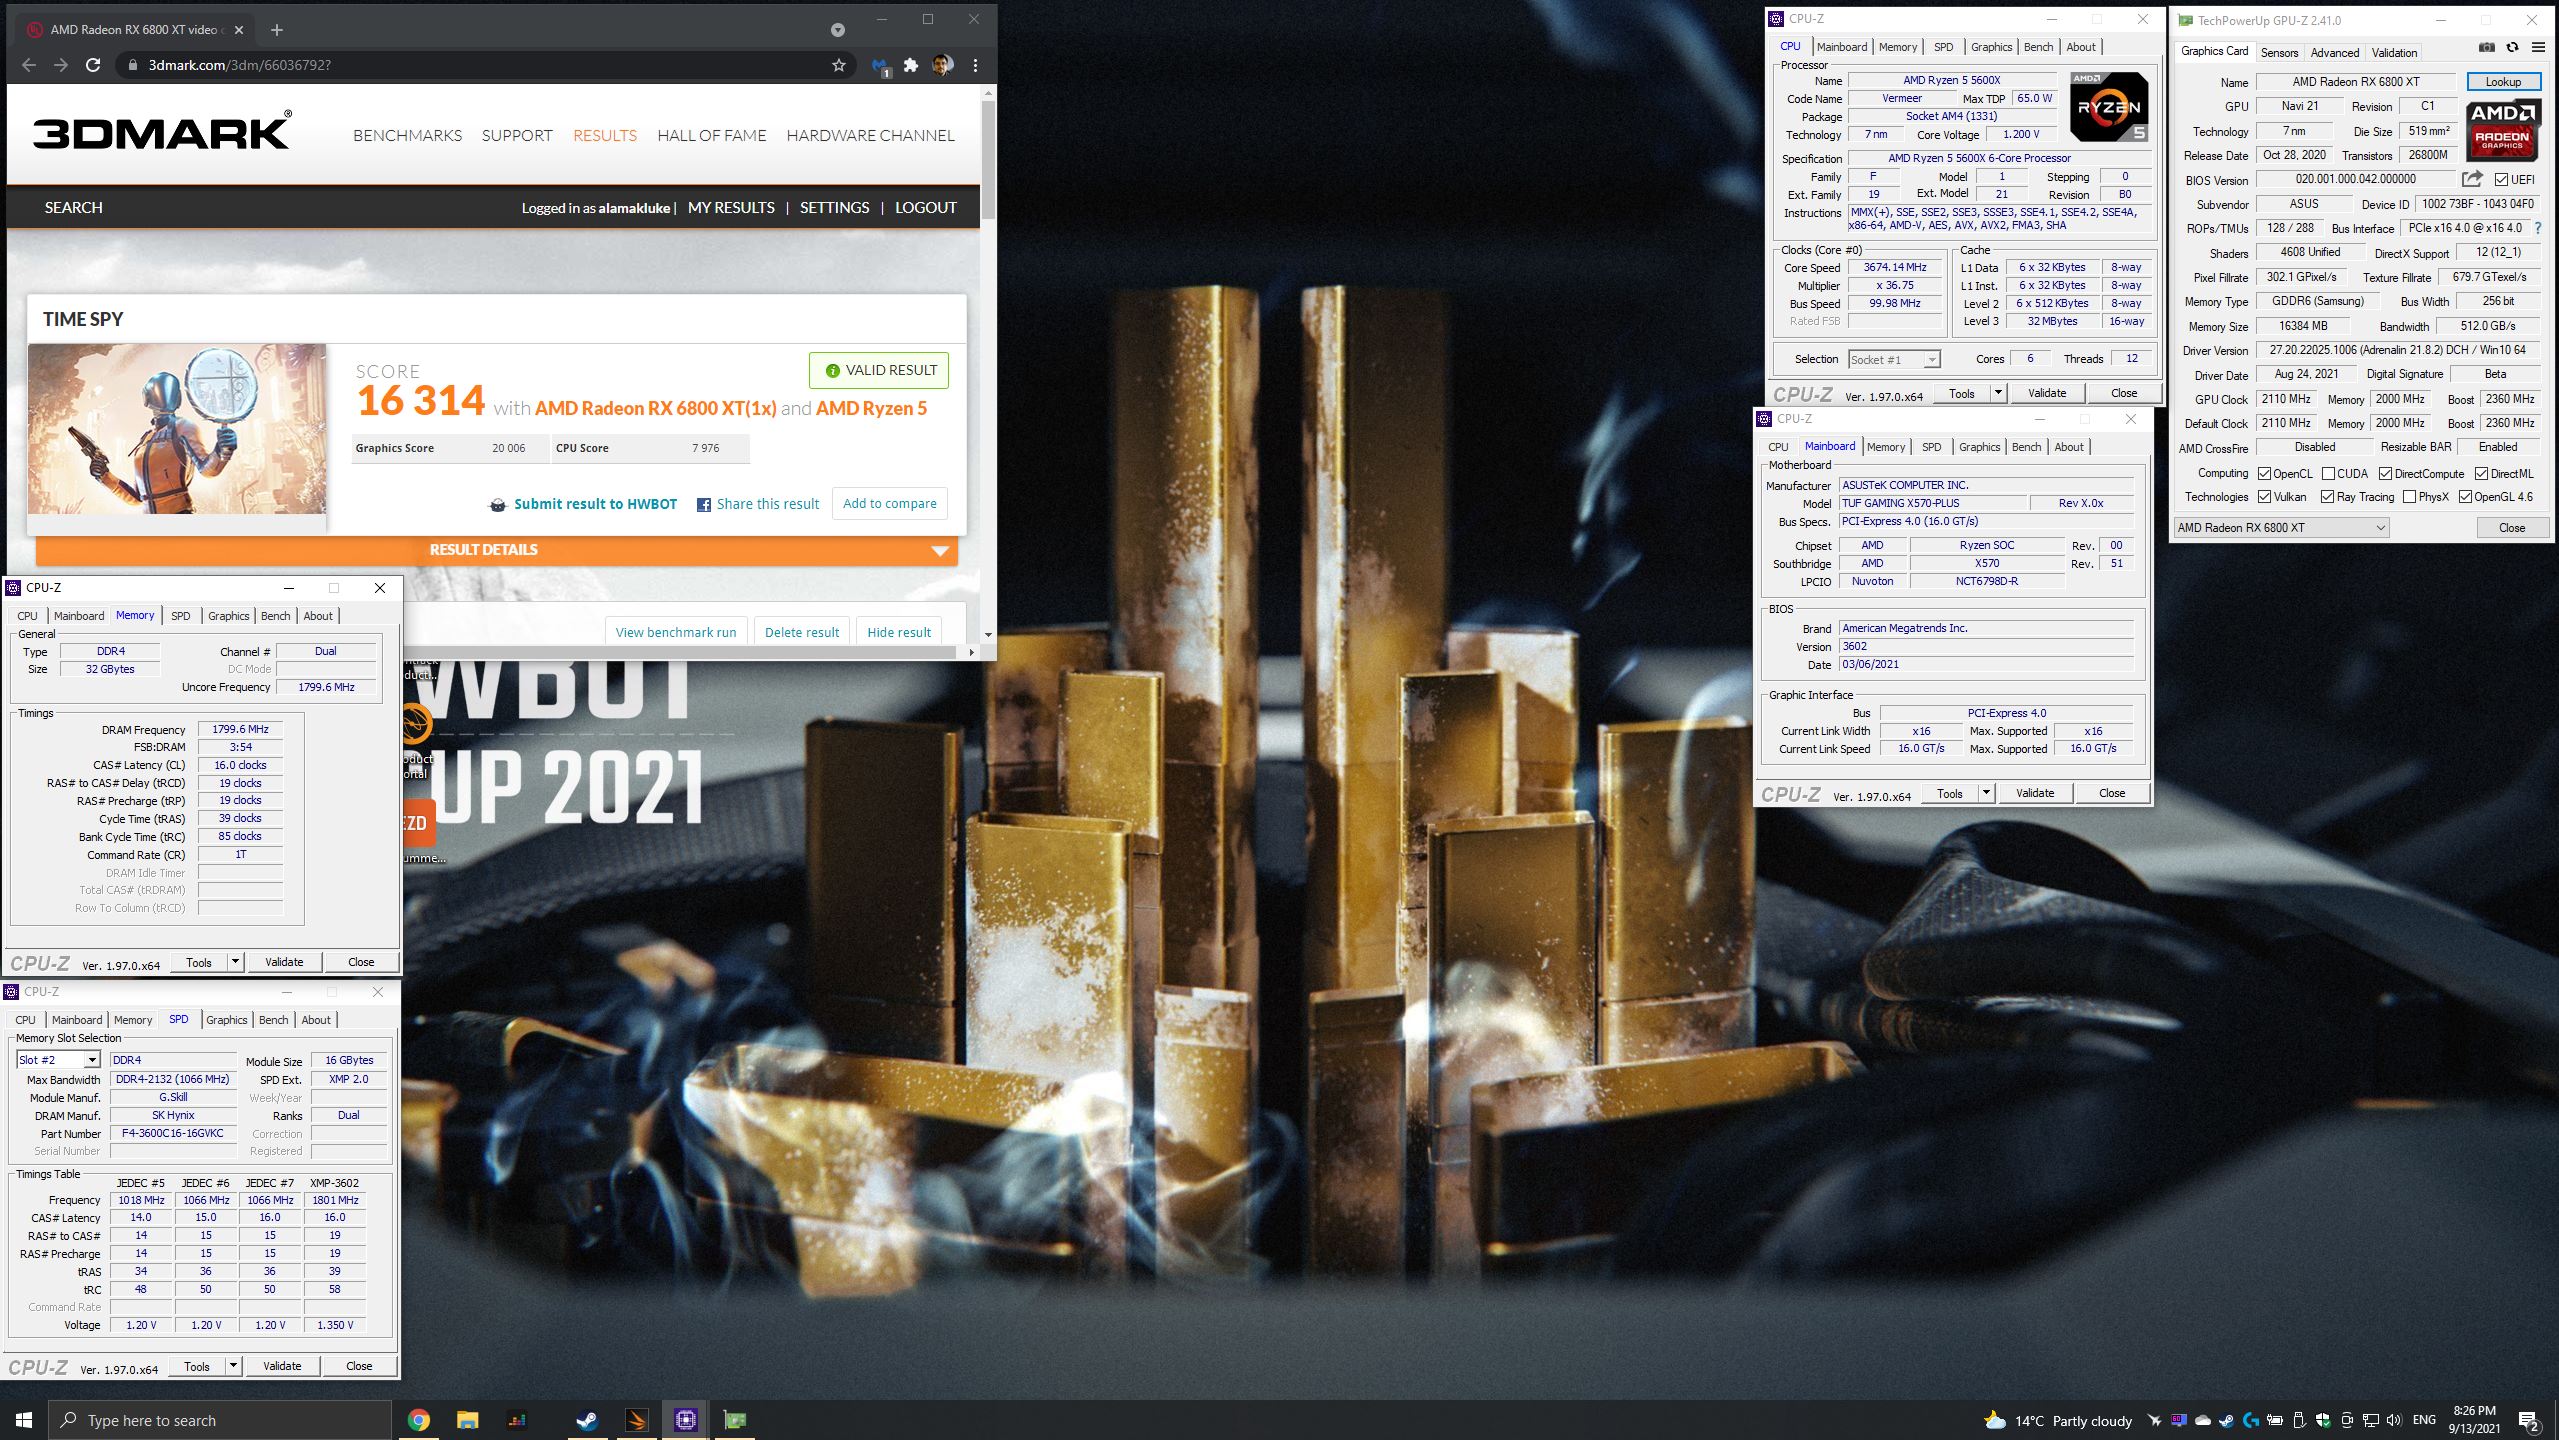This screenshot has height=1440, width=2559.
Task: Toggle the Ray Tracing checkbox
Action: pos(2328,497)
